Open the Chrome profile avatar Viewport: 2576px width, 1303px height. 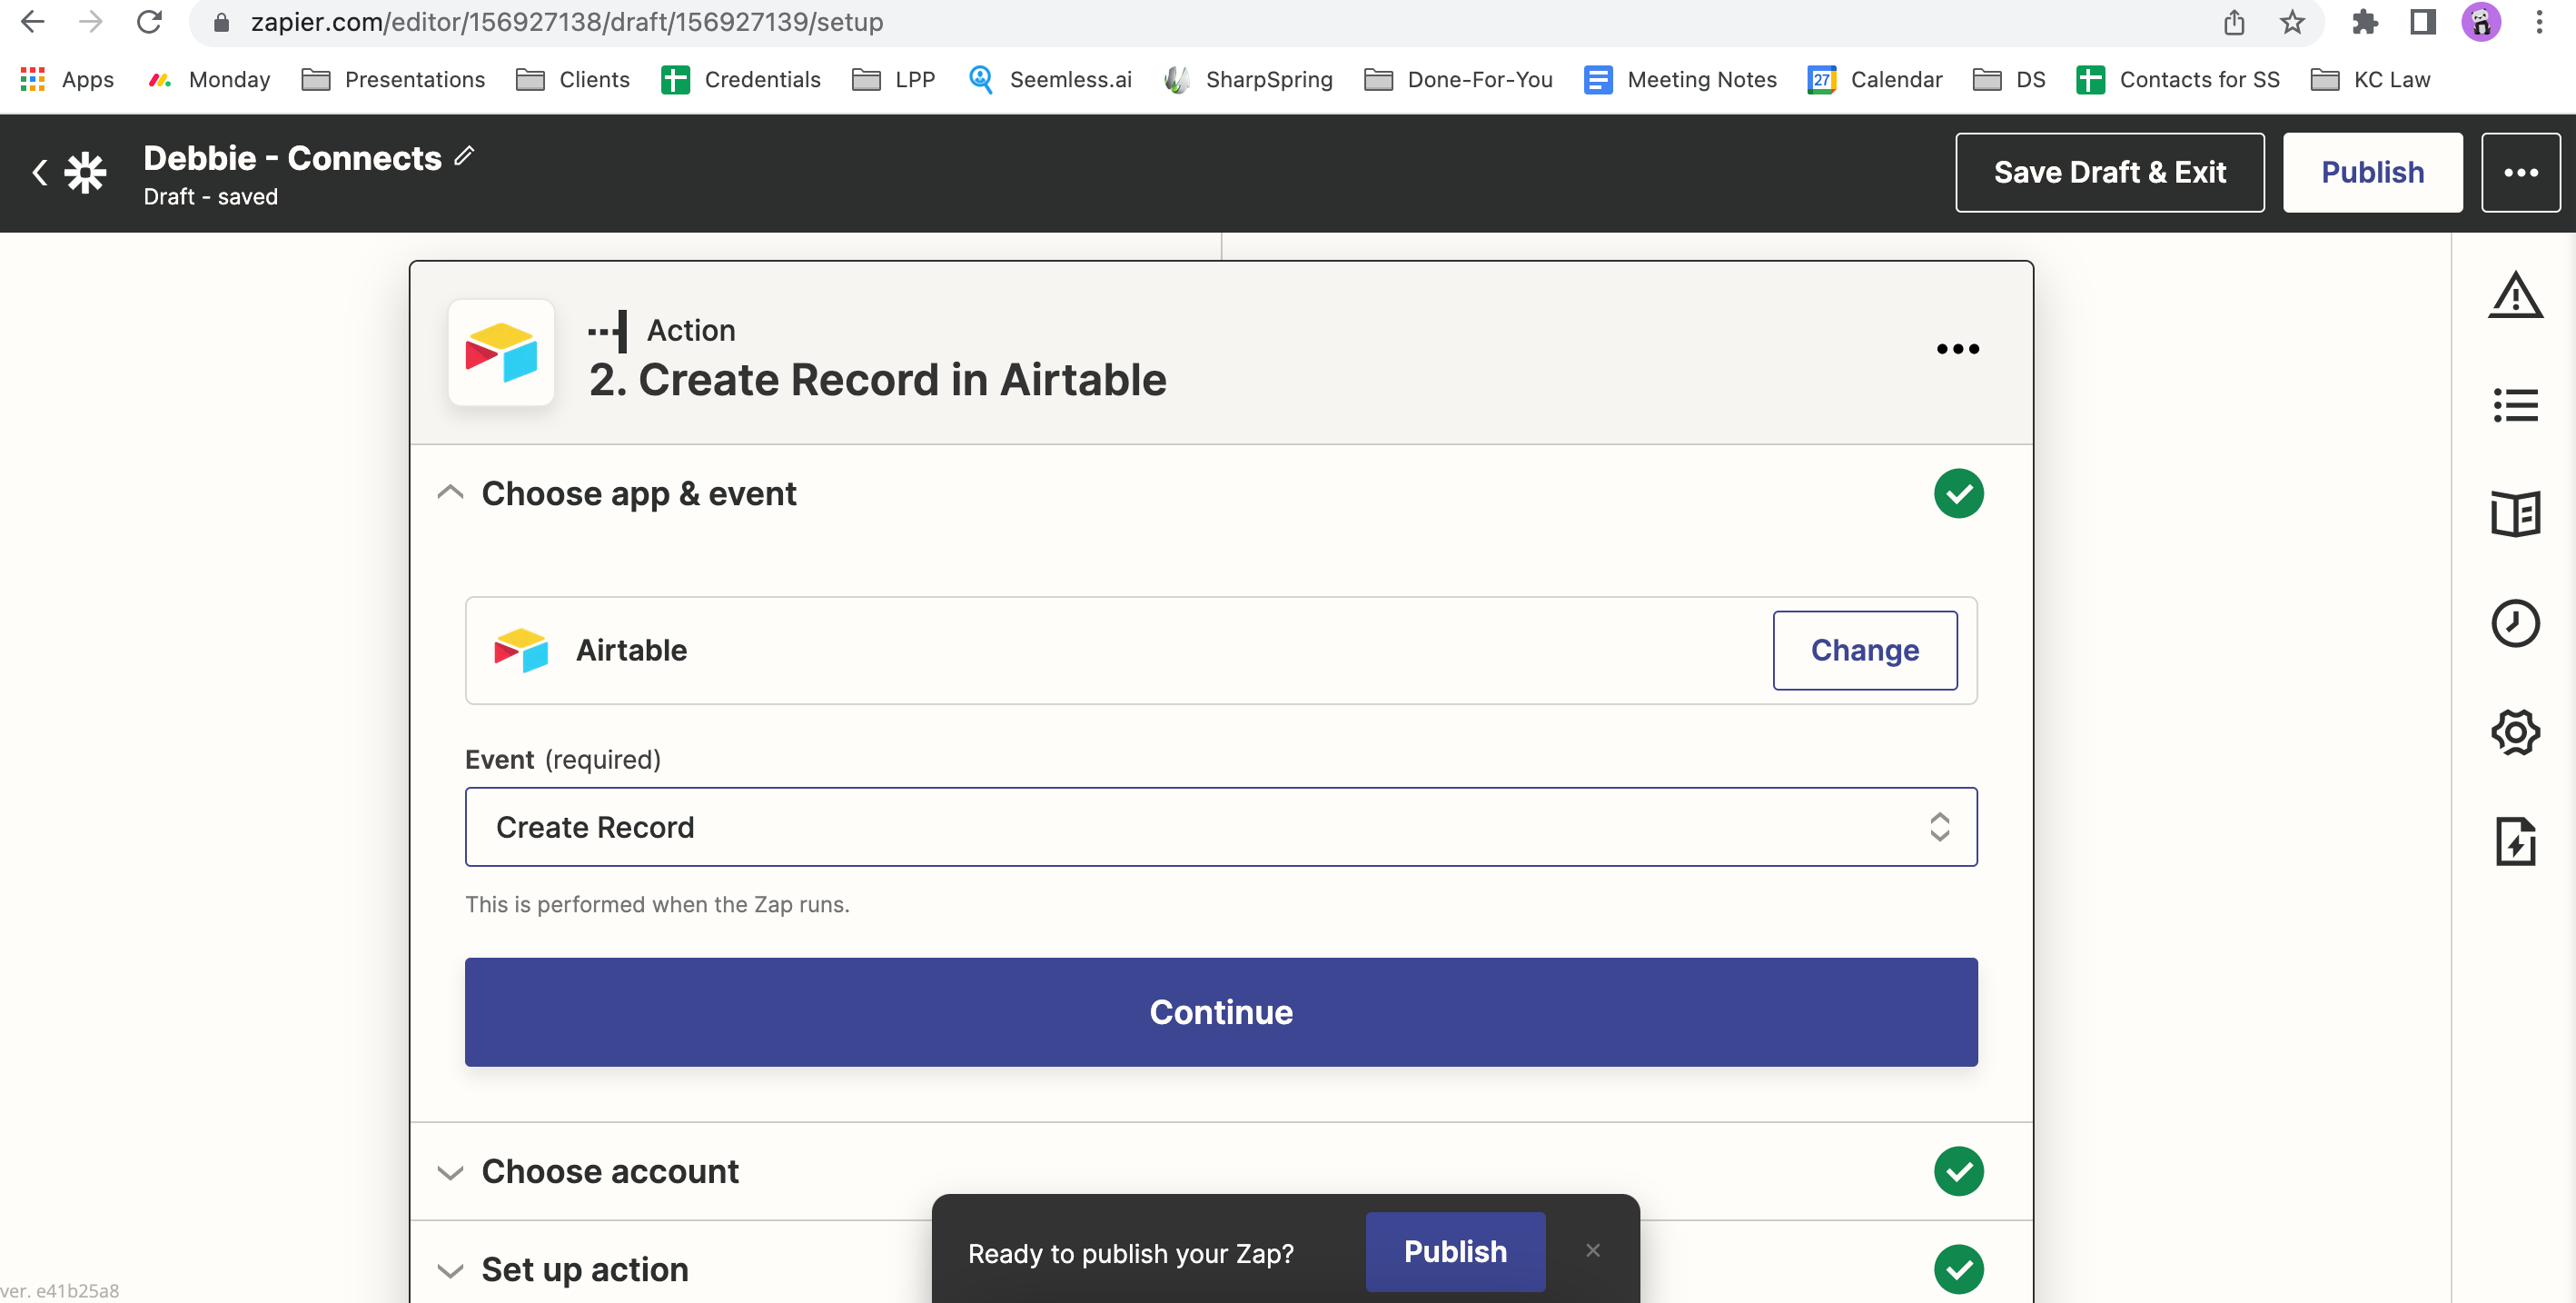[x=2480, y=22]
